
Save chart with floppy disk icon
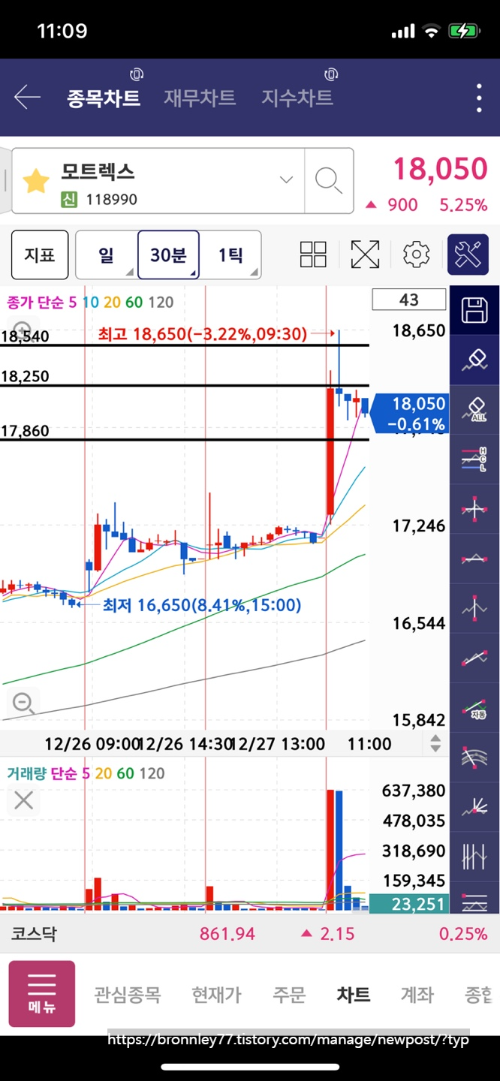(474, 310)
